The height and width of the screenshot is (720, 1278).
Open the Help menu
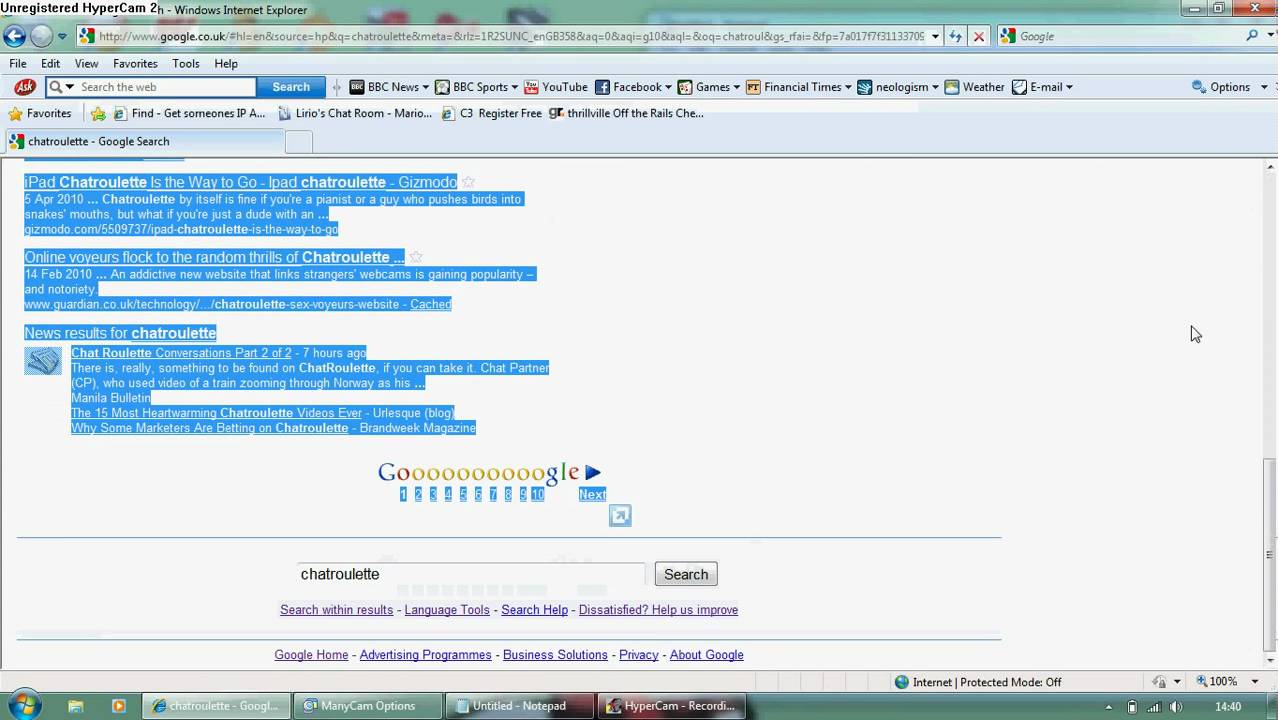(226, 63)
